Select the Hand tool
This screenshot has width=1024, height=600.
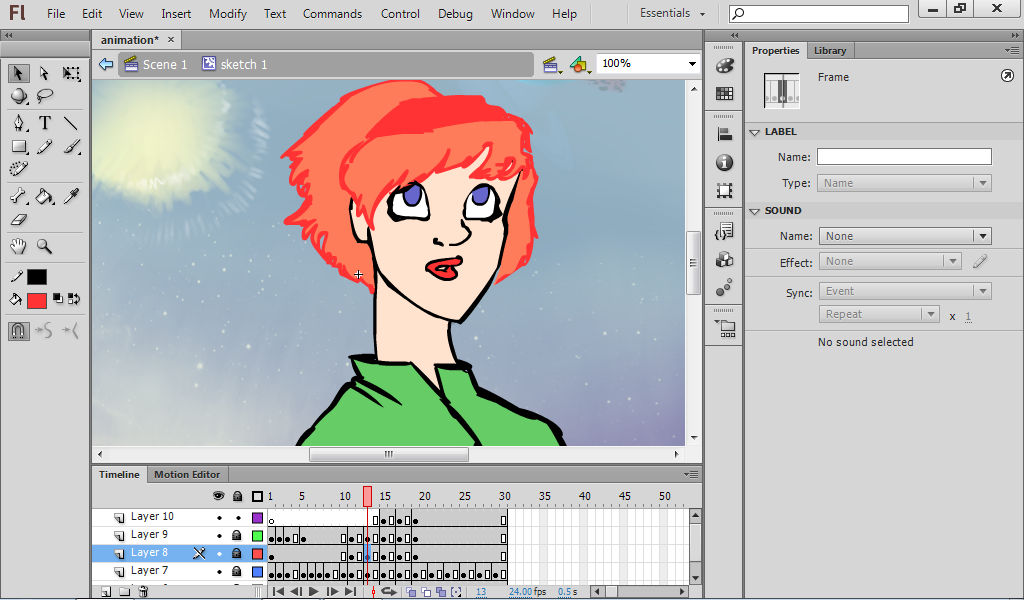18,246
